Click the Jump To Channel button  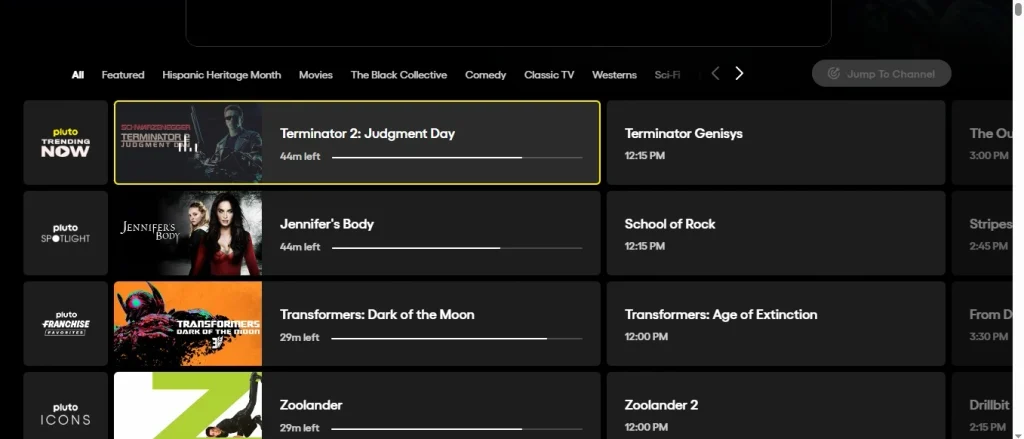(881, 74)
